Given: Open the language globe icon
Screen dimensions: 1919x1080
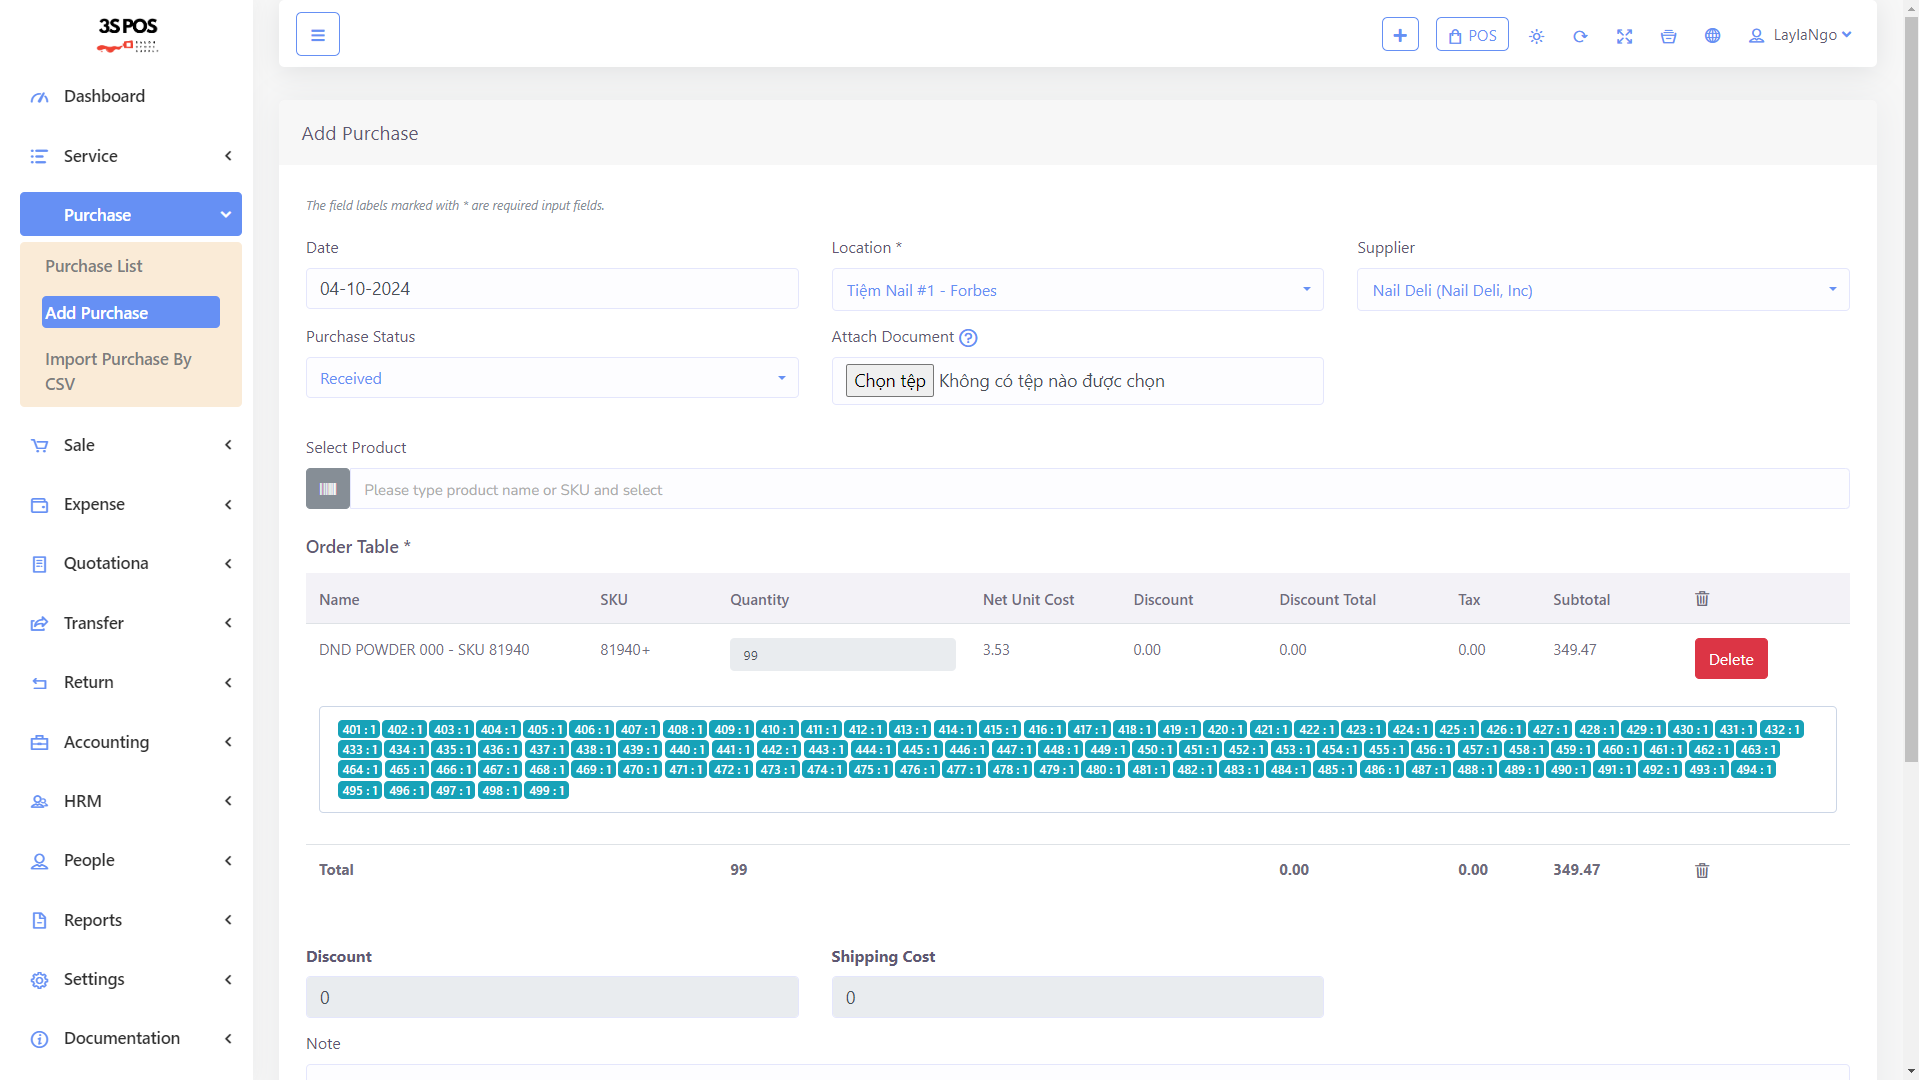Looking at the screenshot, I should tap(1712, 36).
